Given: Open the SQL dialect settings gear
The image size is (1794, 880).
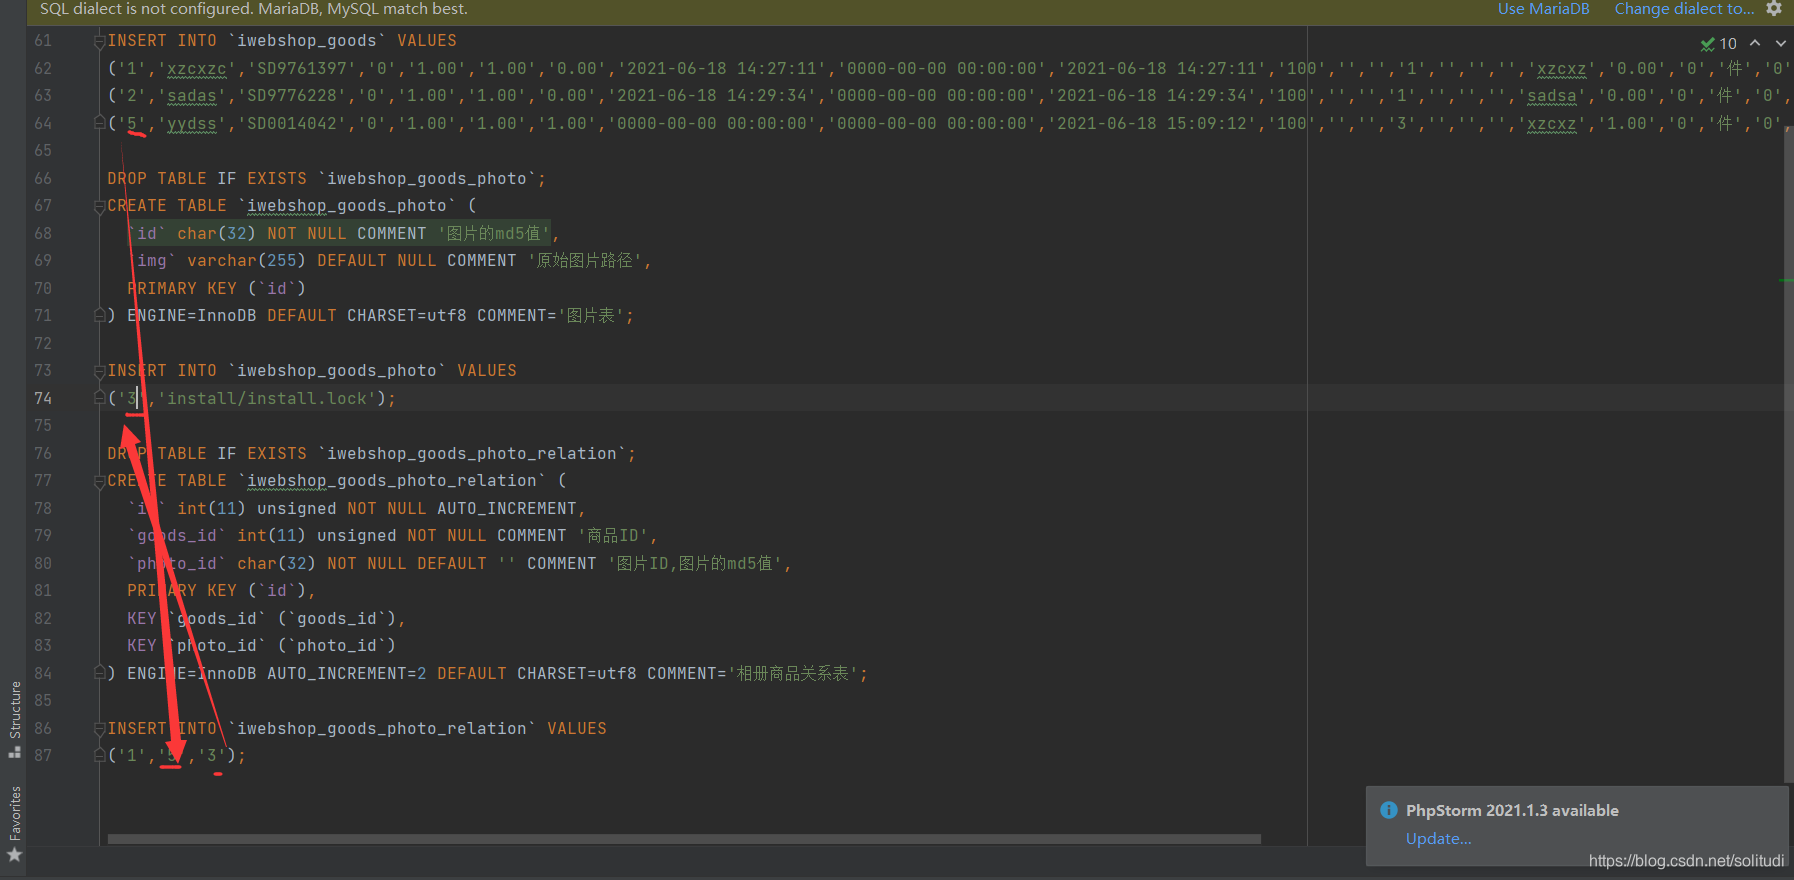Looking at the screenshot, I should click(x=1774, y=9).
